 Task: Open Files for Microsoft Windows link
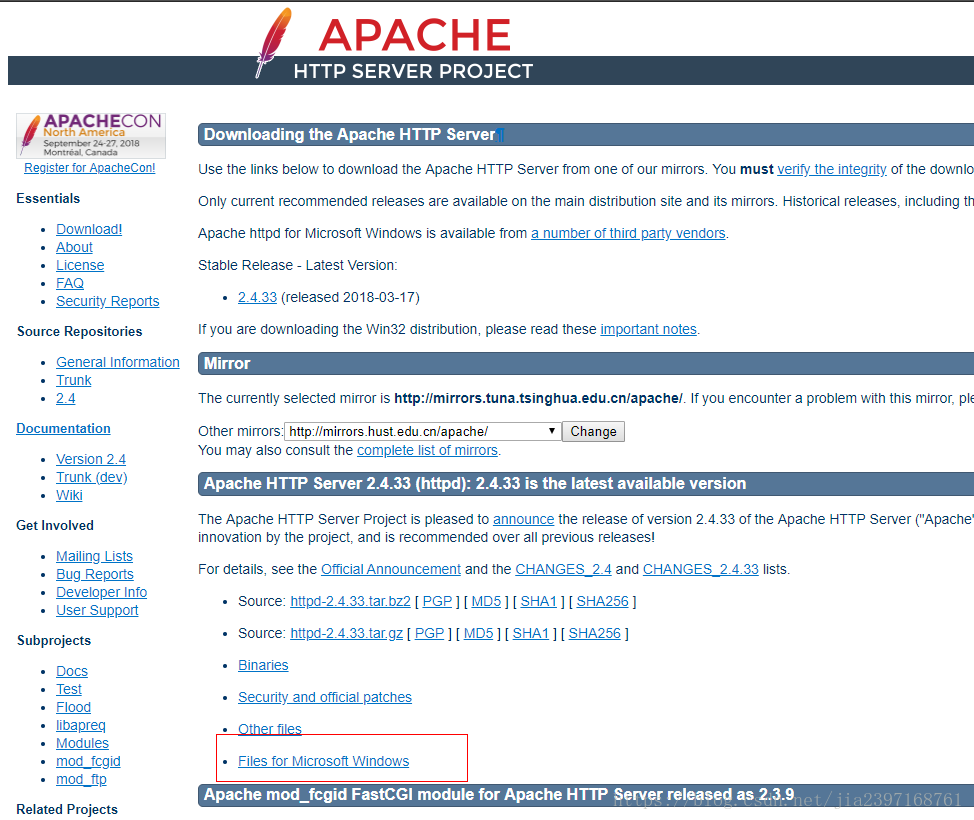tap(324, 762)
